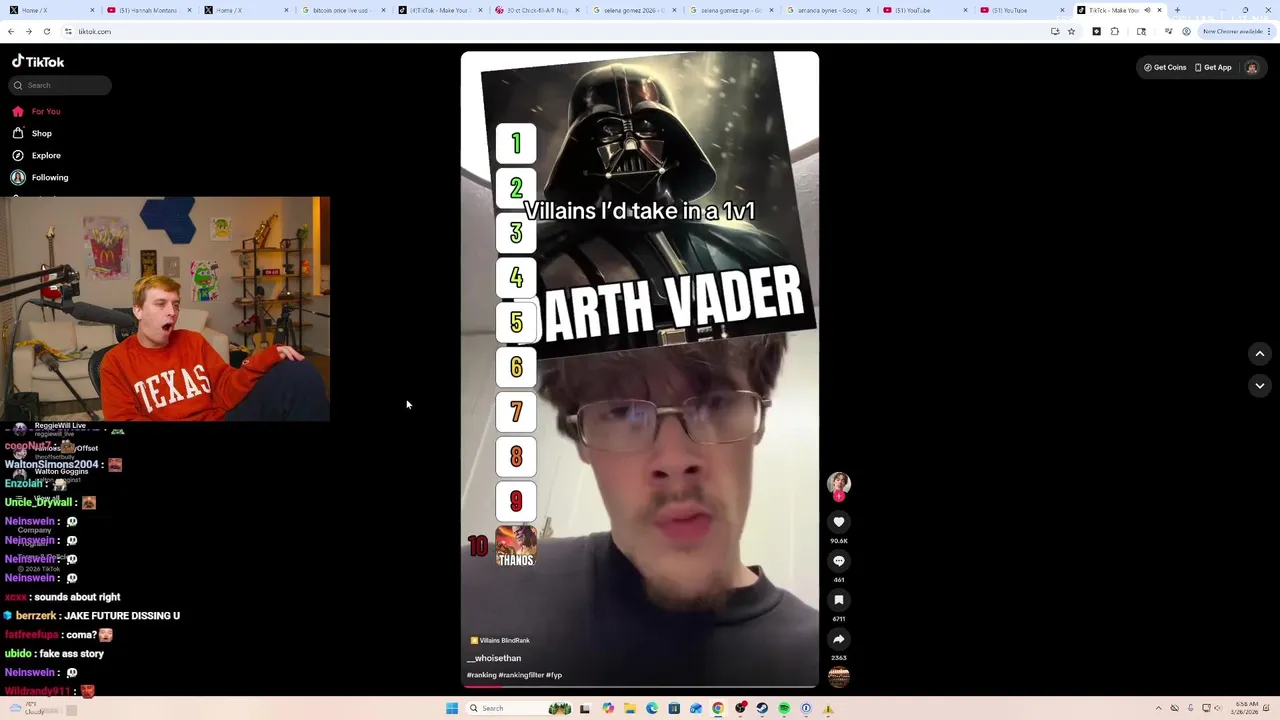Screen dimensions: 1280x720
Task: Click the TikTok logo
Action: click(38, 62)
